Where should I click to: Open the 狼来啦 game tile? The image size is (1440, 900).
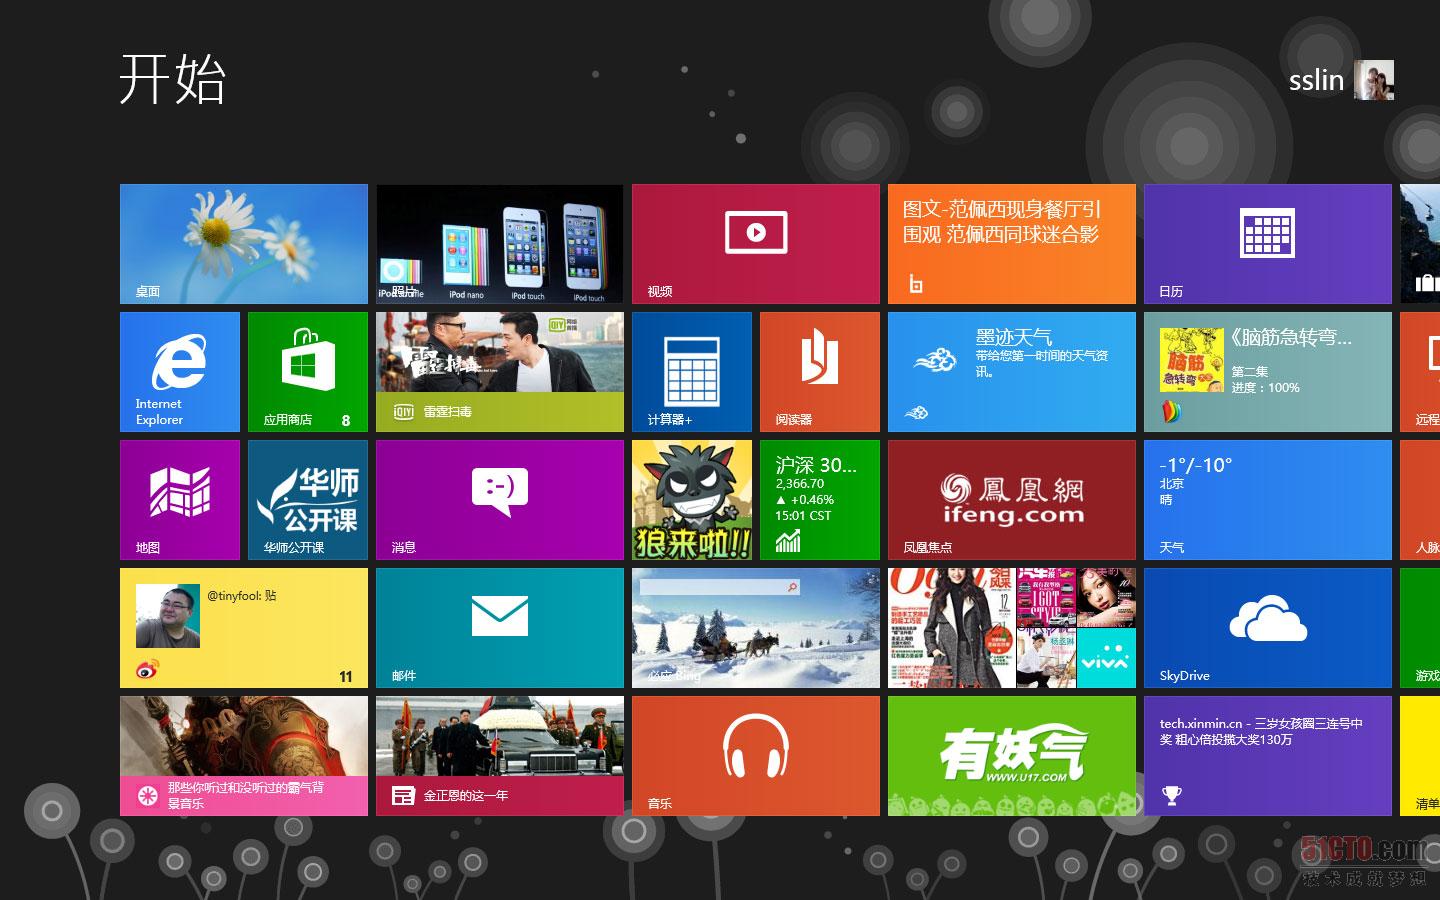[692, 500]
